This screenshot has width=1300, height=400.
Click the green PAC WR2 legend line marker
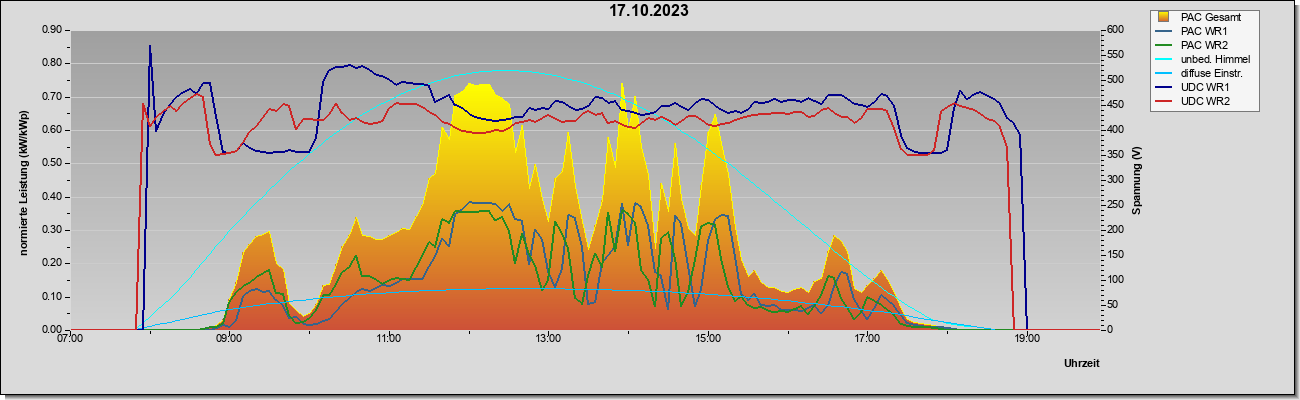click(x=1164, y=45)
